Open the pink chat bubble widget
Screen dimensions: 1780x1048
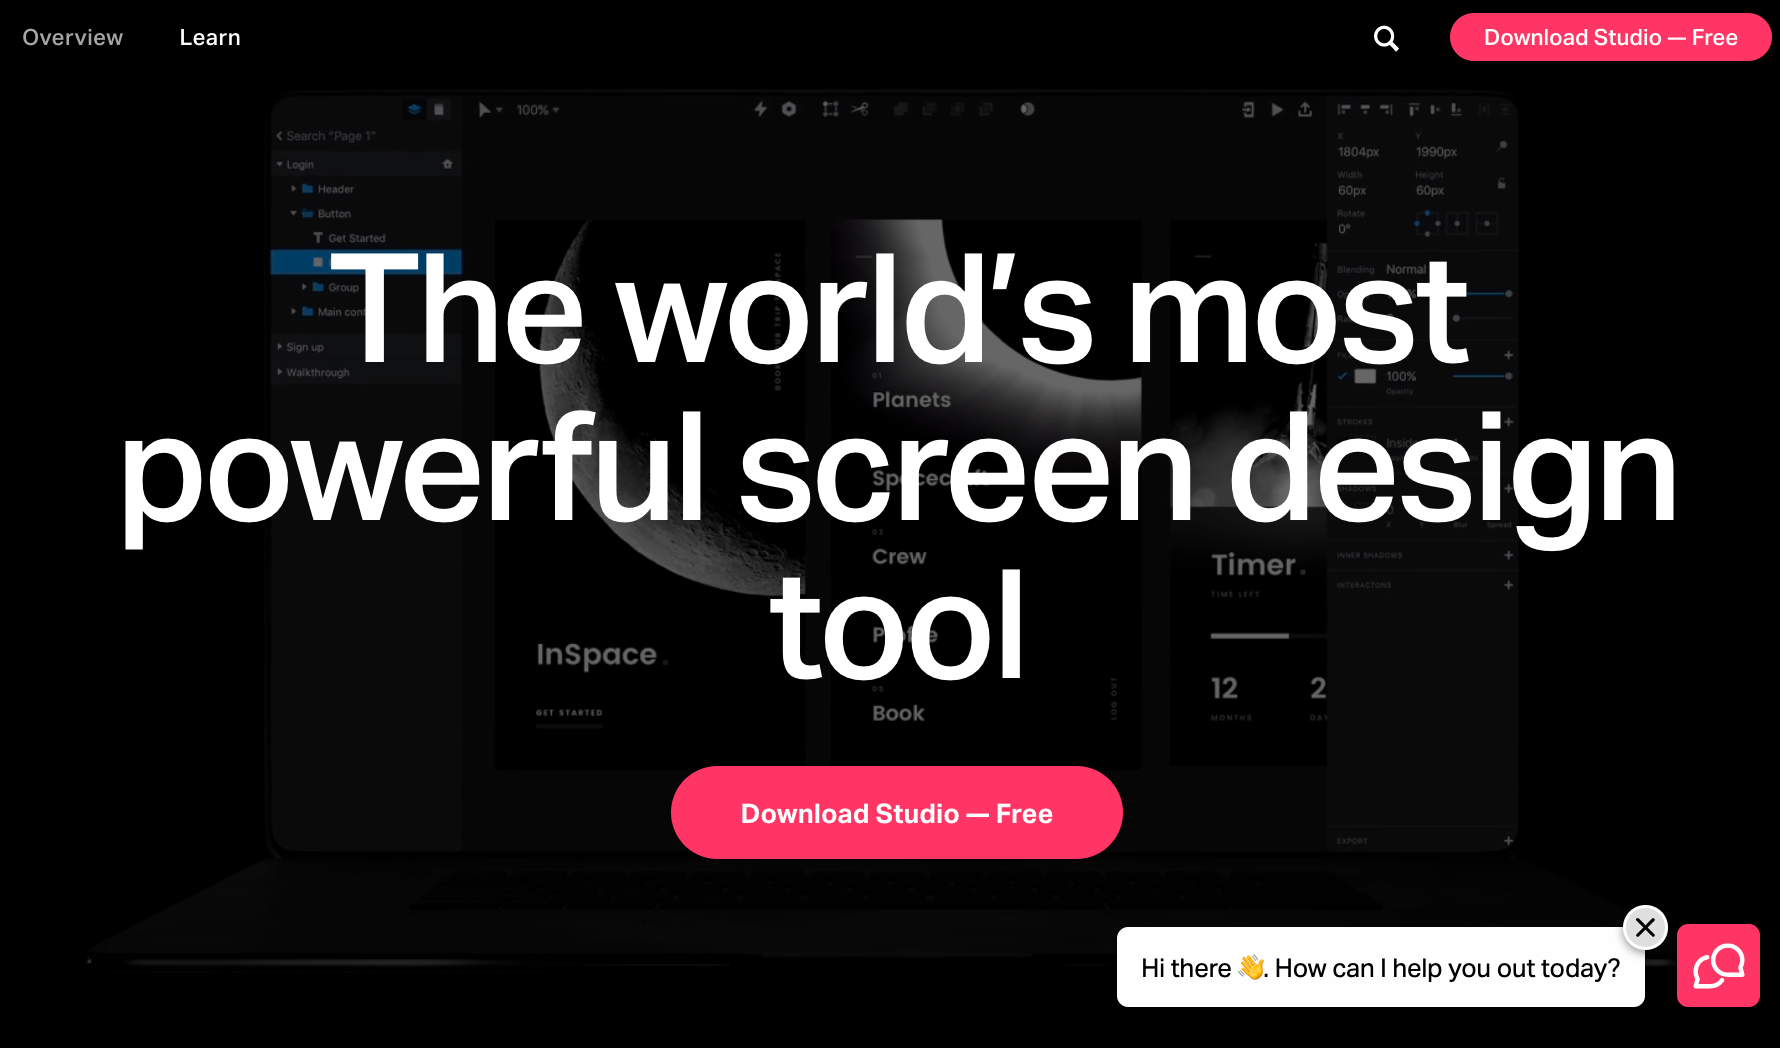[x=1718, y=965]
